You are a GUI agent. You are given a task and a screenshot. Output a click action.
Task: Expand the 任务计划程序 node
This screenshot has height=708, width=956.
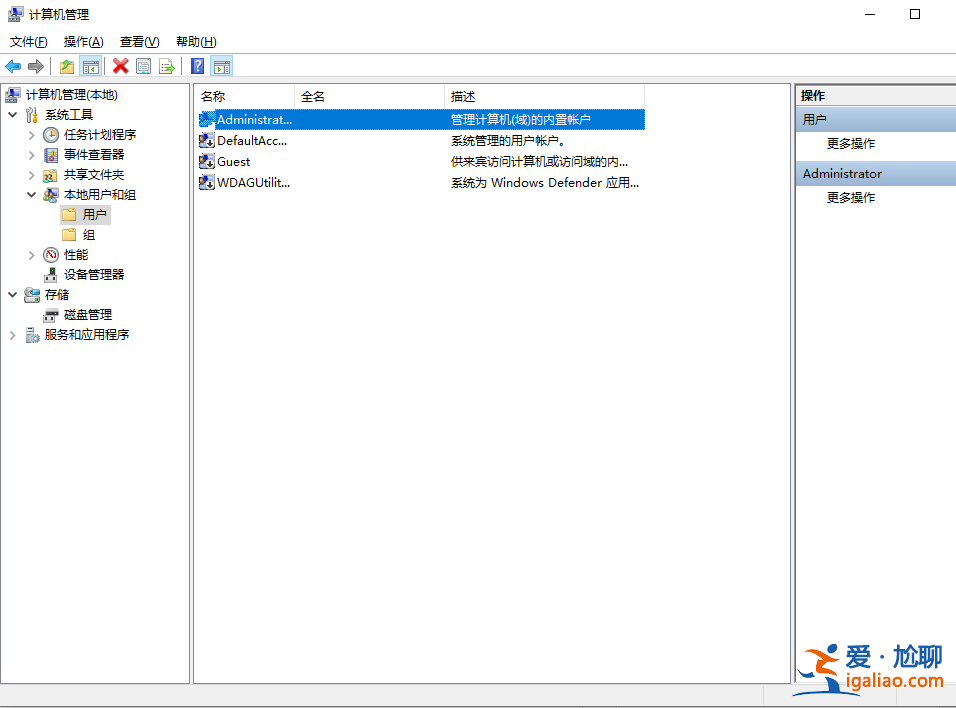[x=30, y=134]
